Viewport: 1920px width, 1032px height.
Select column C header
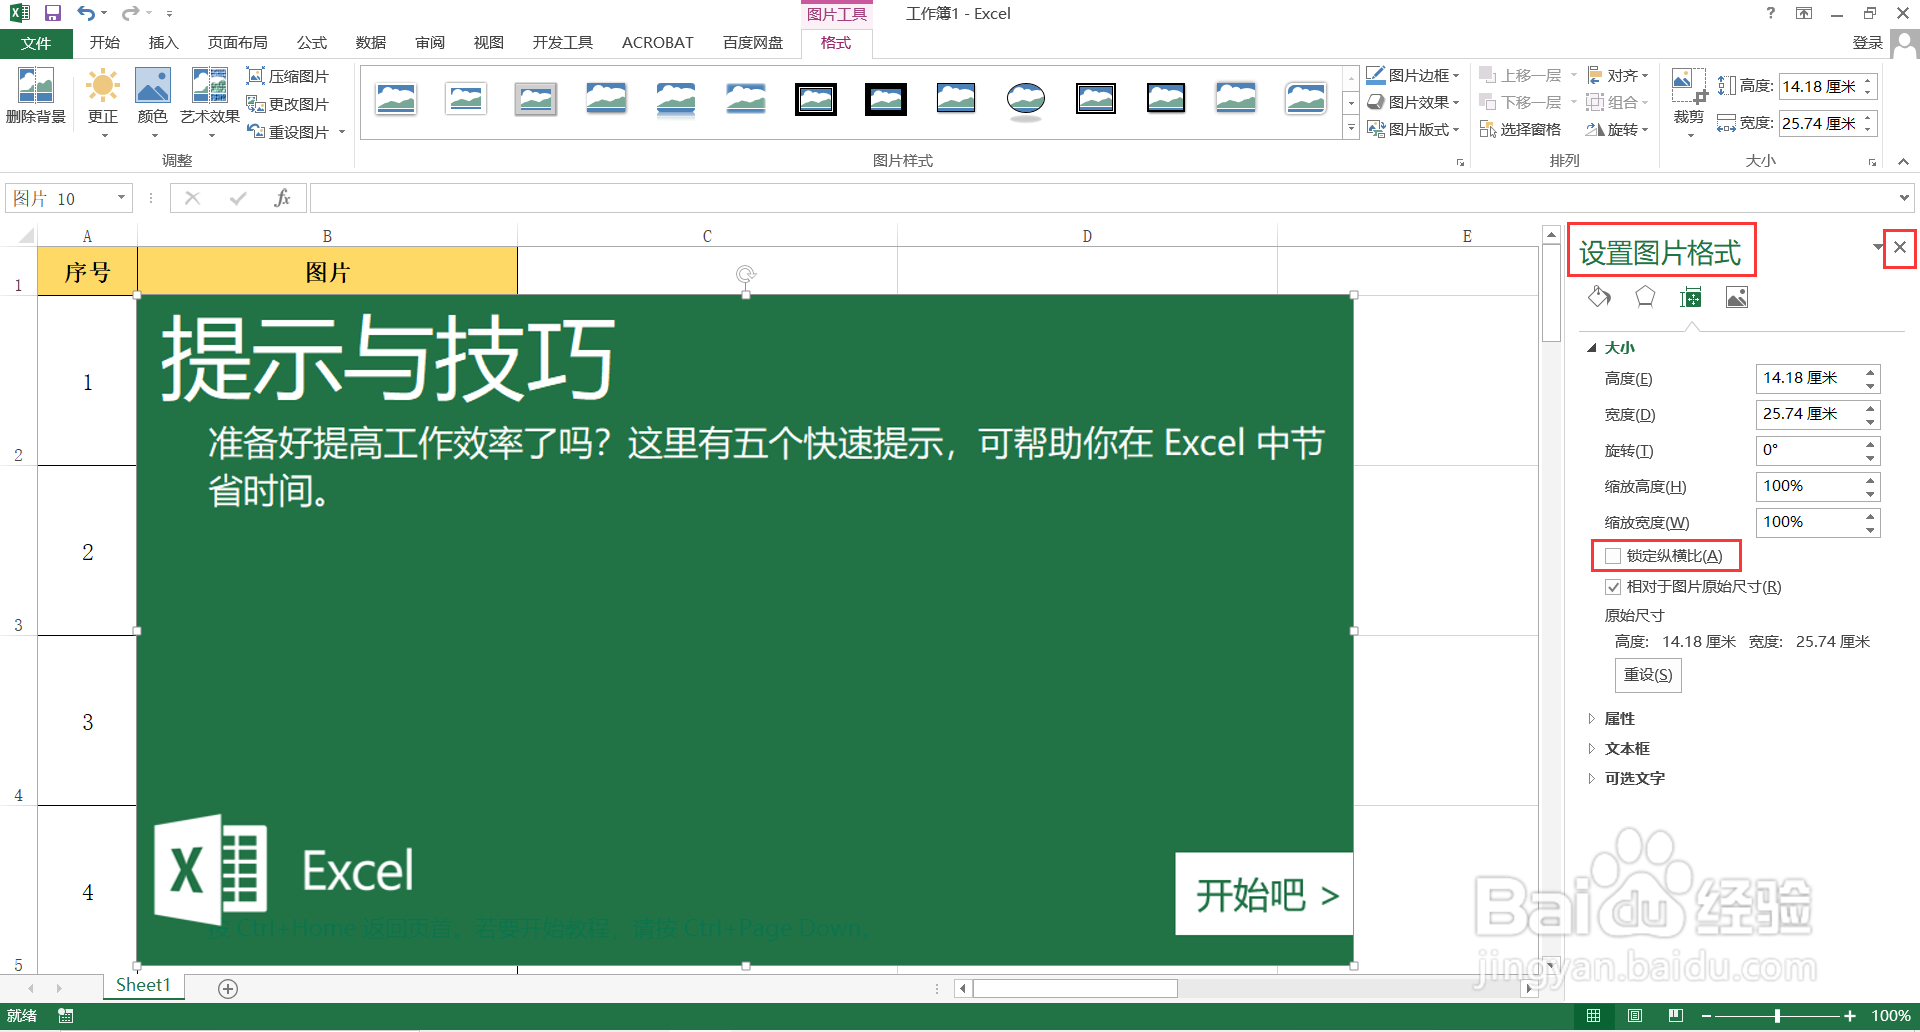pos(707,236)
